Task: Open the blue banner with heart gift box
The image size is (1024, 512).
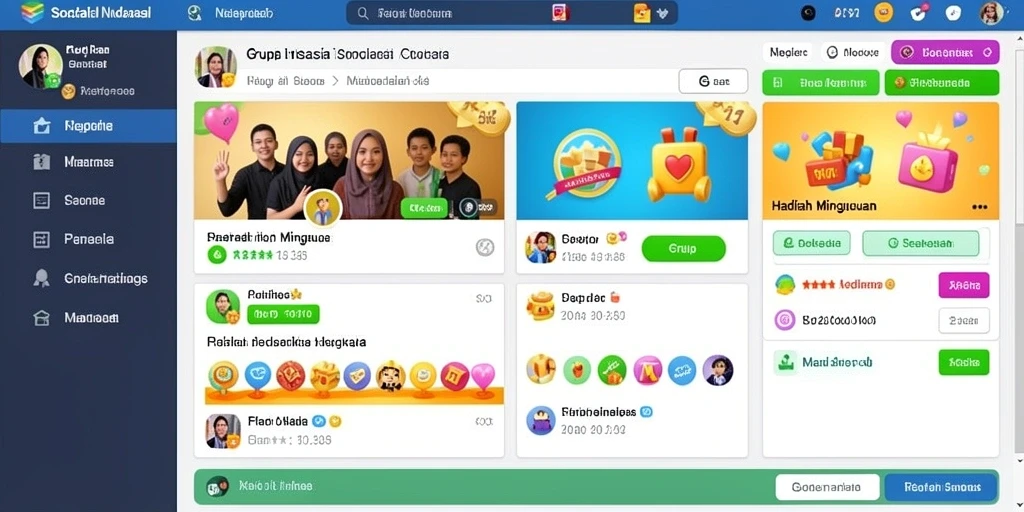Action: tap(632, 161)
